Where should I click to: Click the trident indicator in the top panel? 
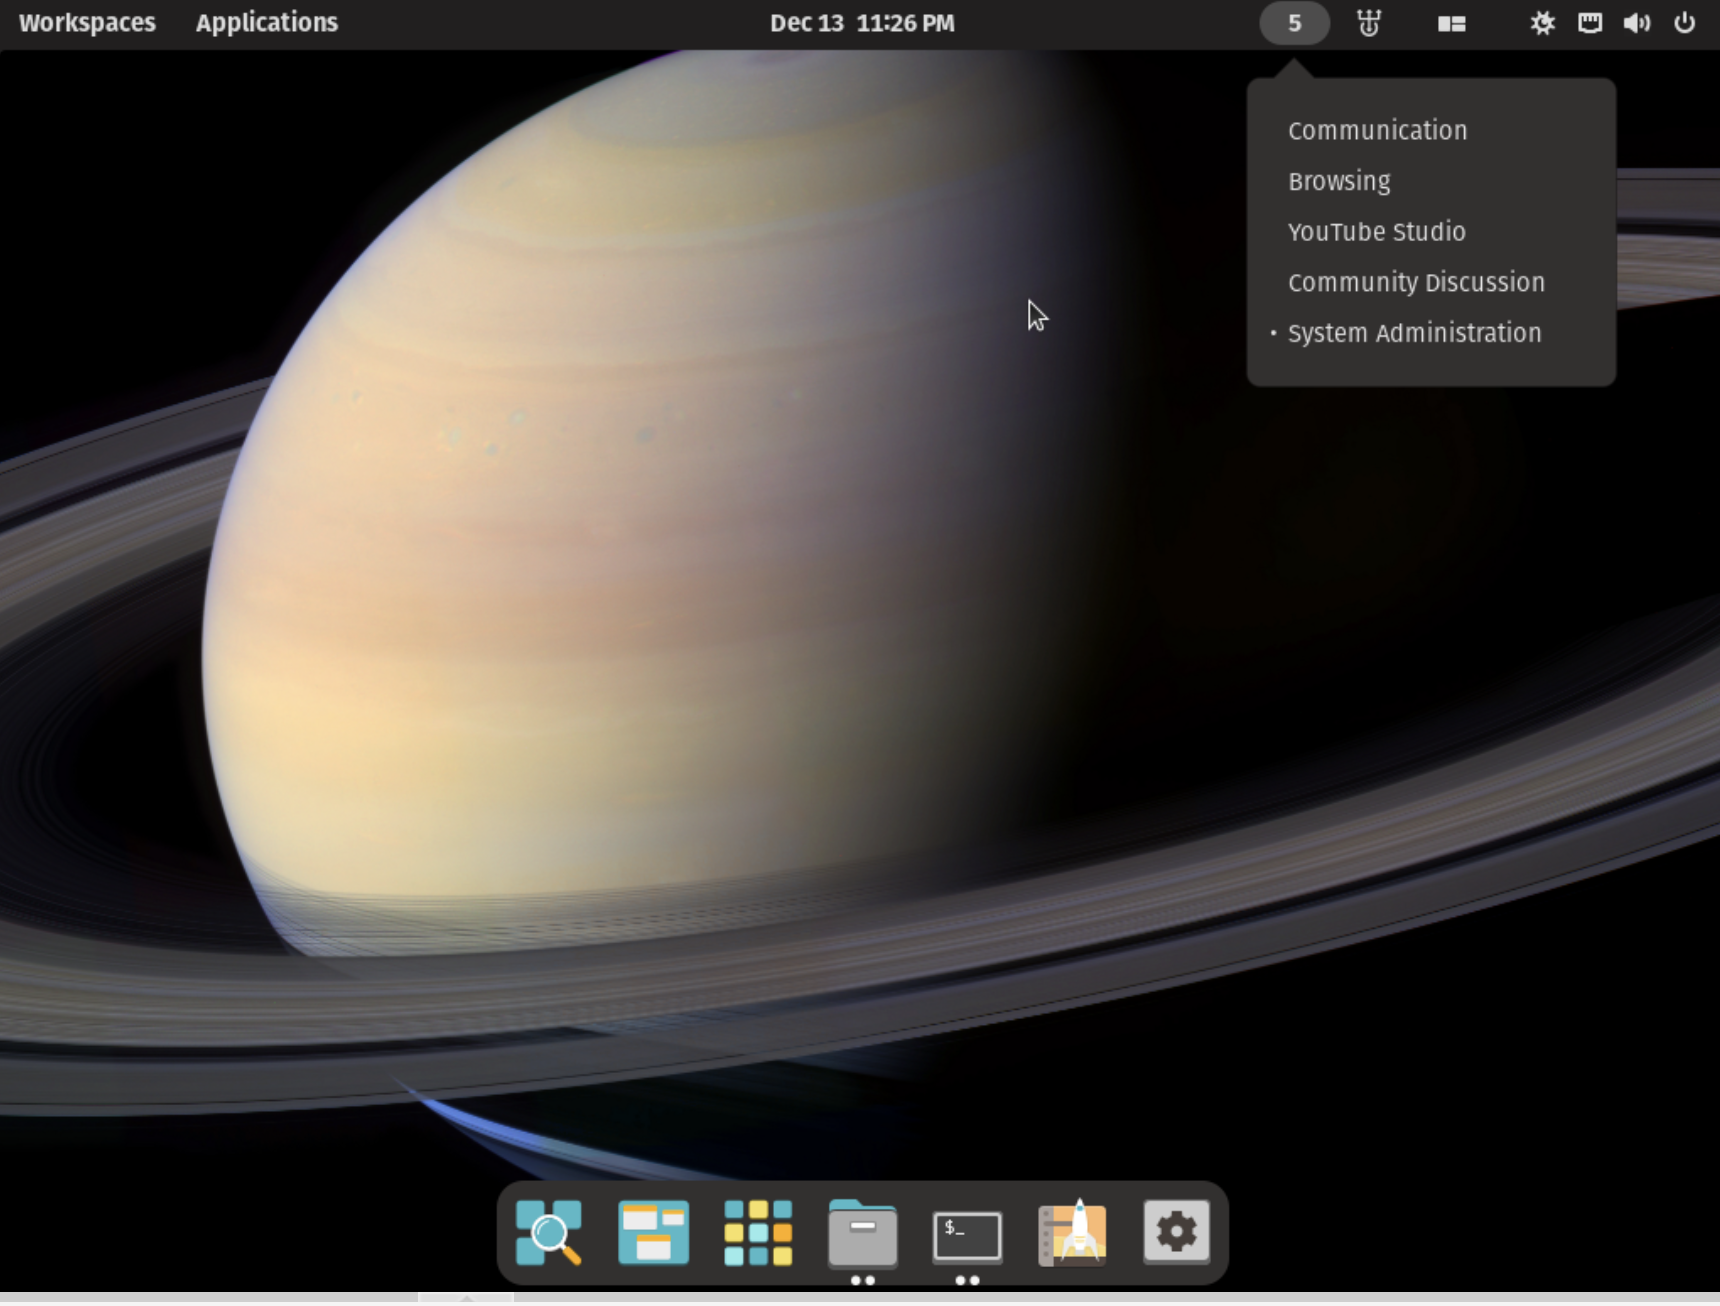(1369, 22)
